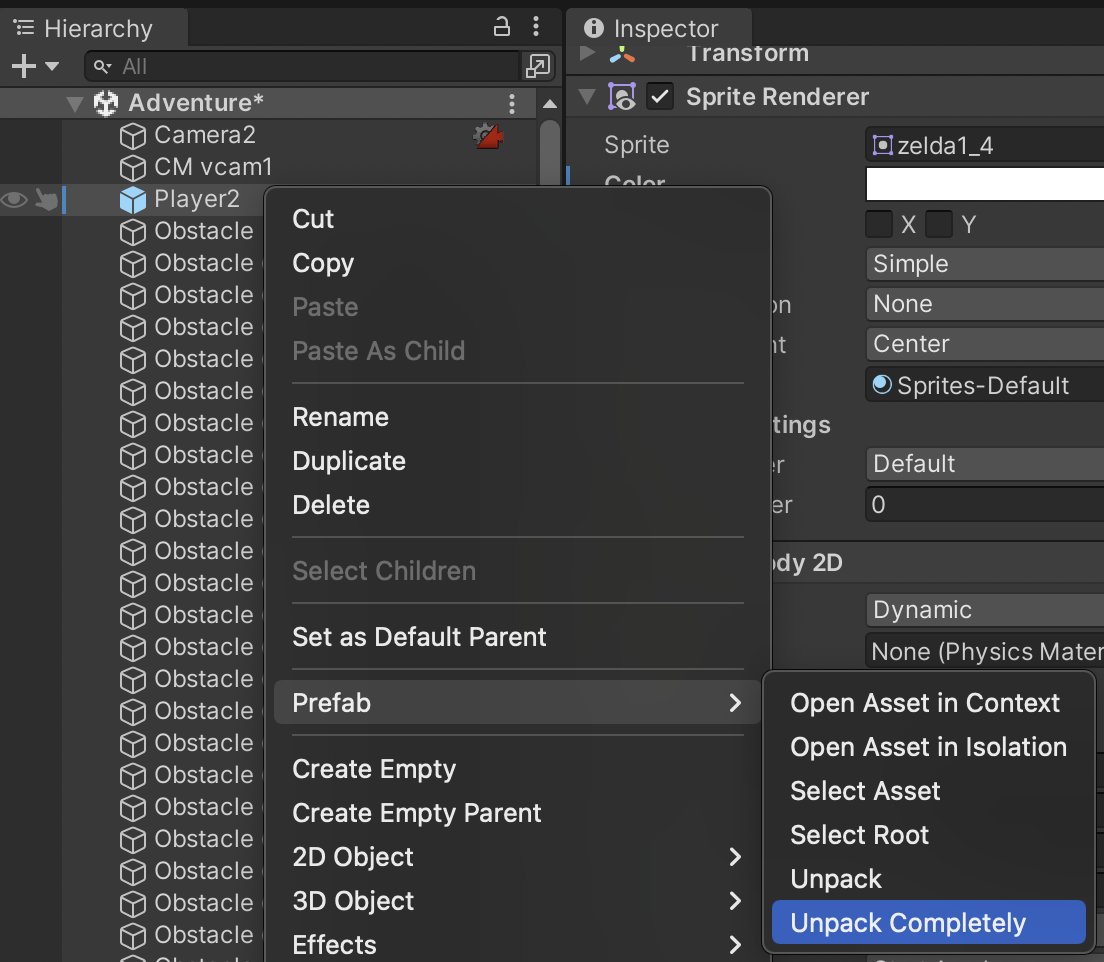1104x962 pixels.
Task: Click the plus create-object button
Action: click(x=23, y=66)
